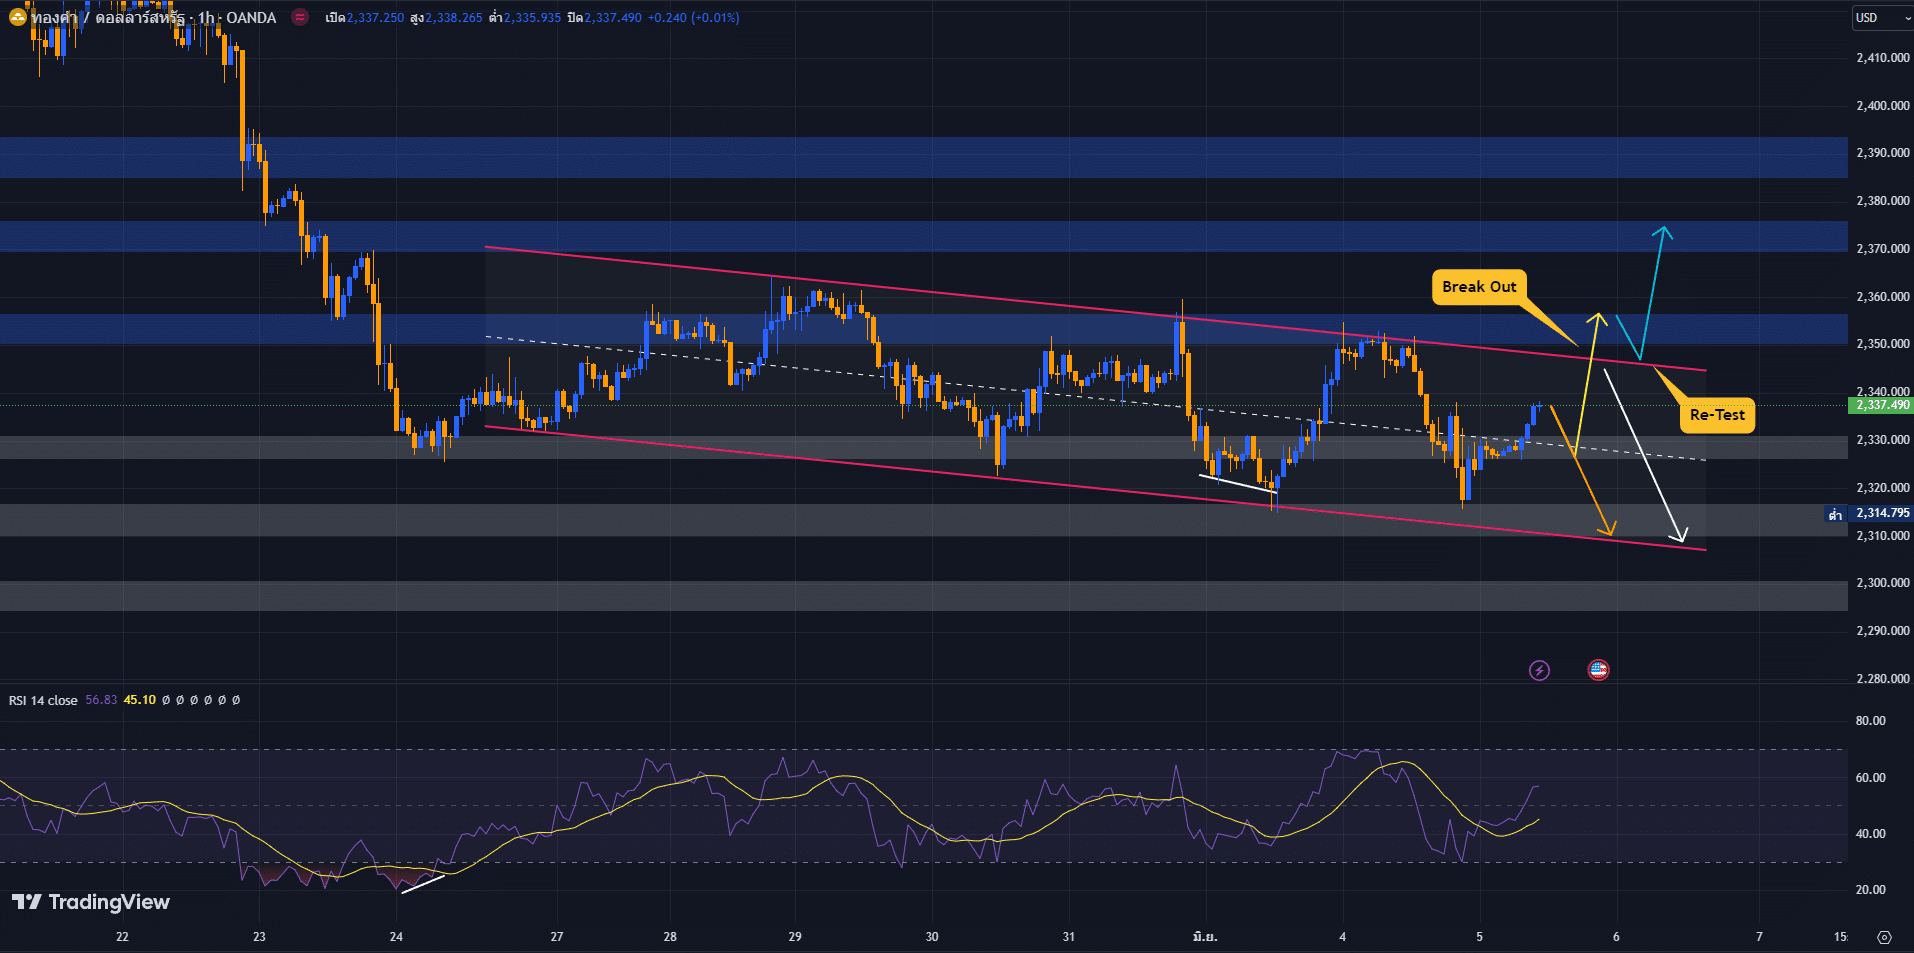1914x953 pixels.
Task: Select the Break Out callout label
Action: click(1479, 287)
